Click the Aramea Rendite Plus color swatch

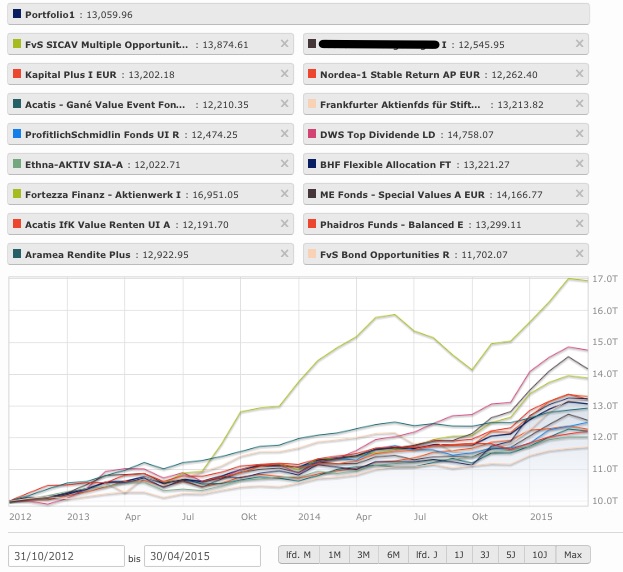coord(16,254)
